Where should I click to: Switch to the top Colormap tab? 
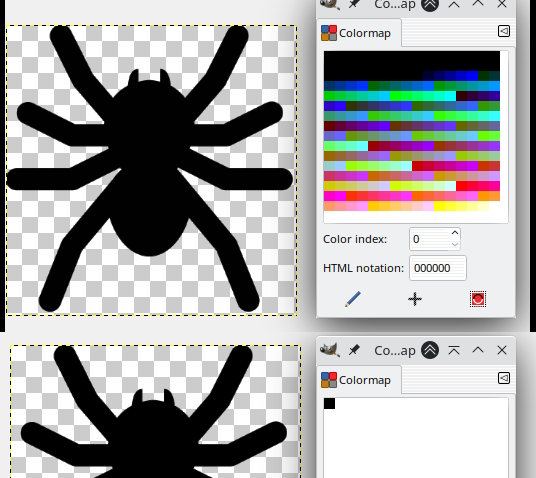[359, 33]
